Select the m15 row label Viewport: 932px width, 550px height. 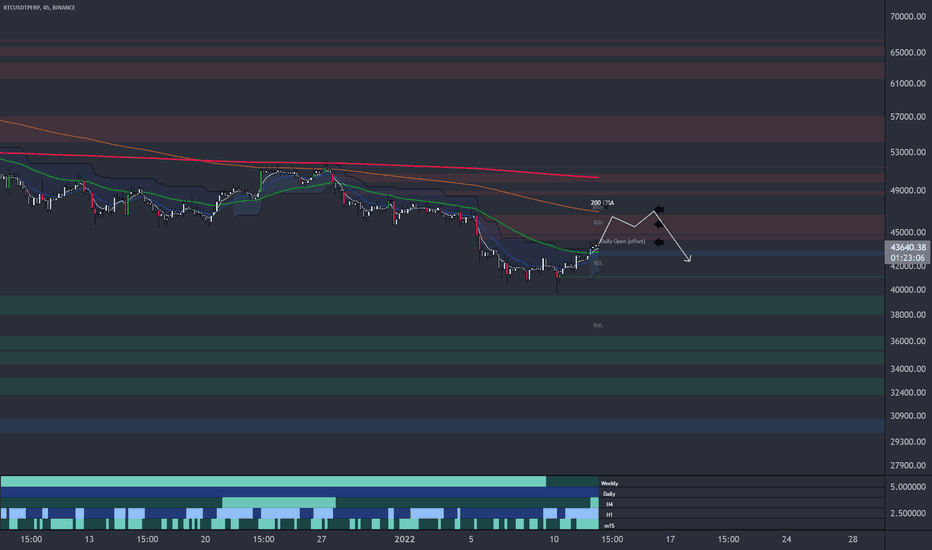[609, 526]
